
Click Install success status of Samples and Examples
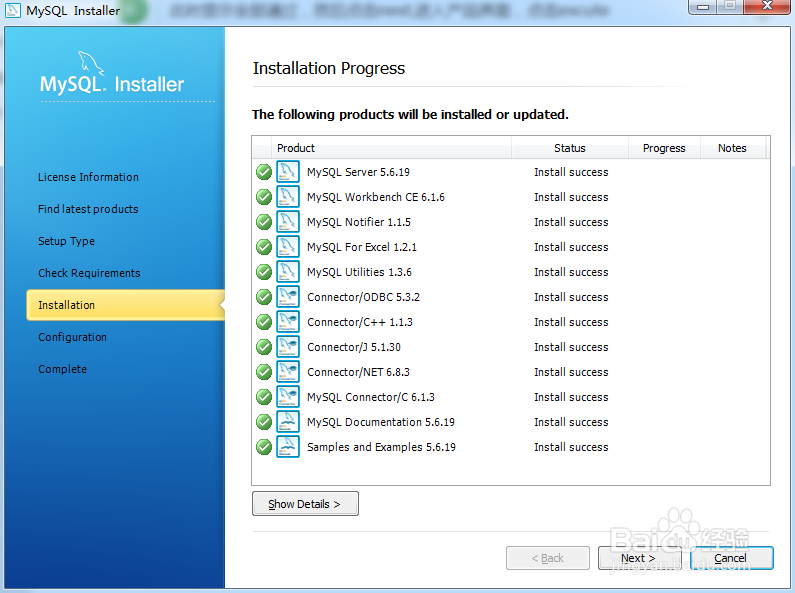click(x=571, y=447)
